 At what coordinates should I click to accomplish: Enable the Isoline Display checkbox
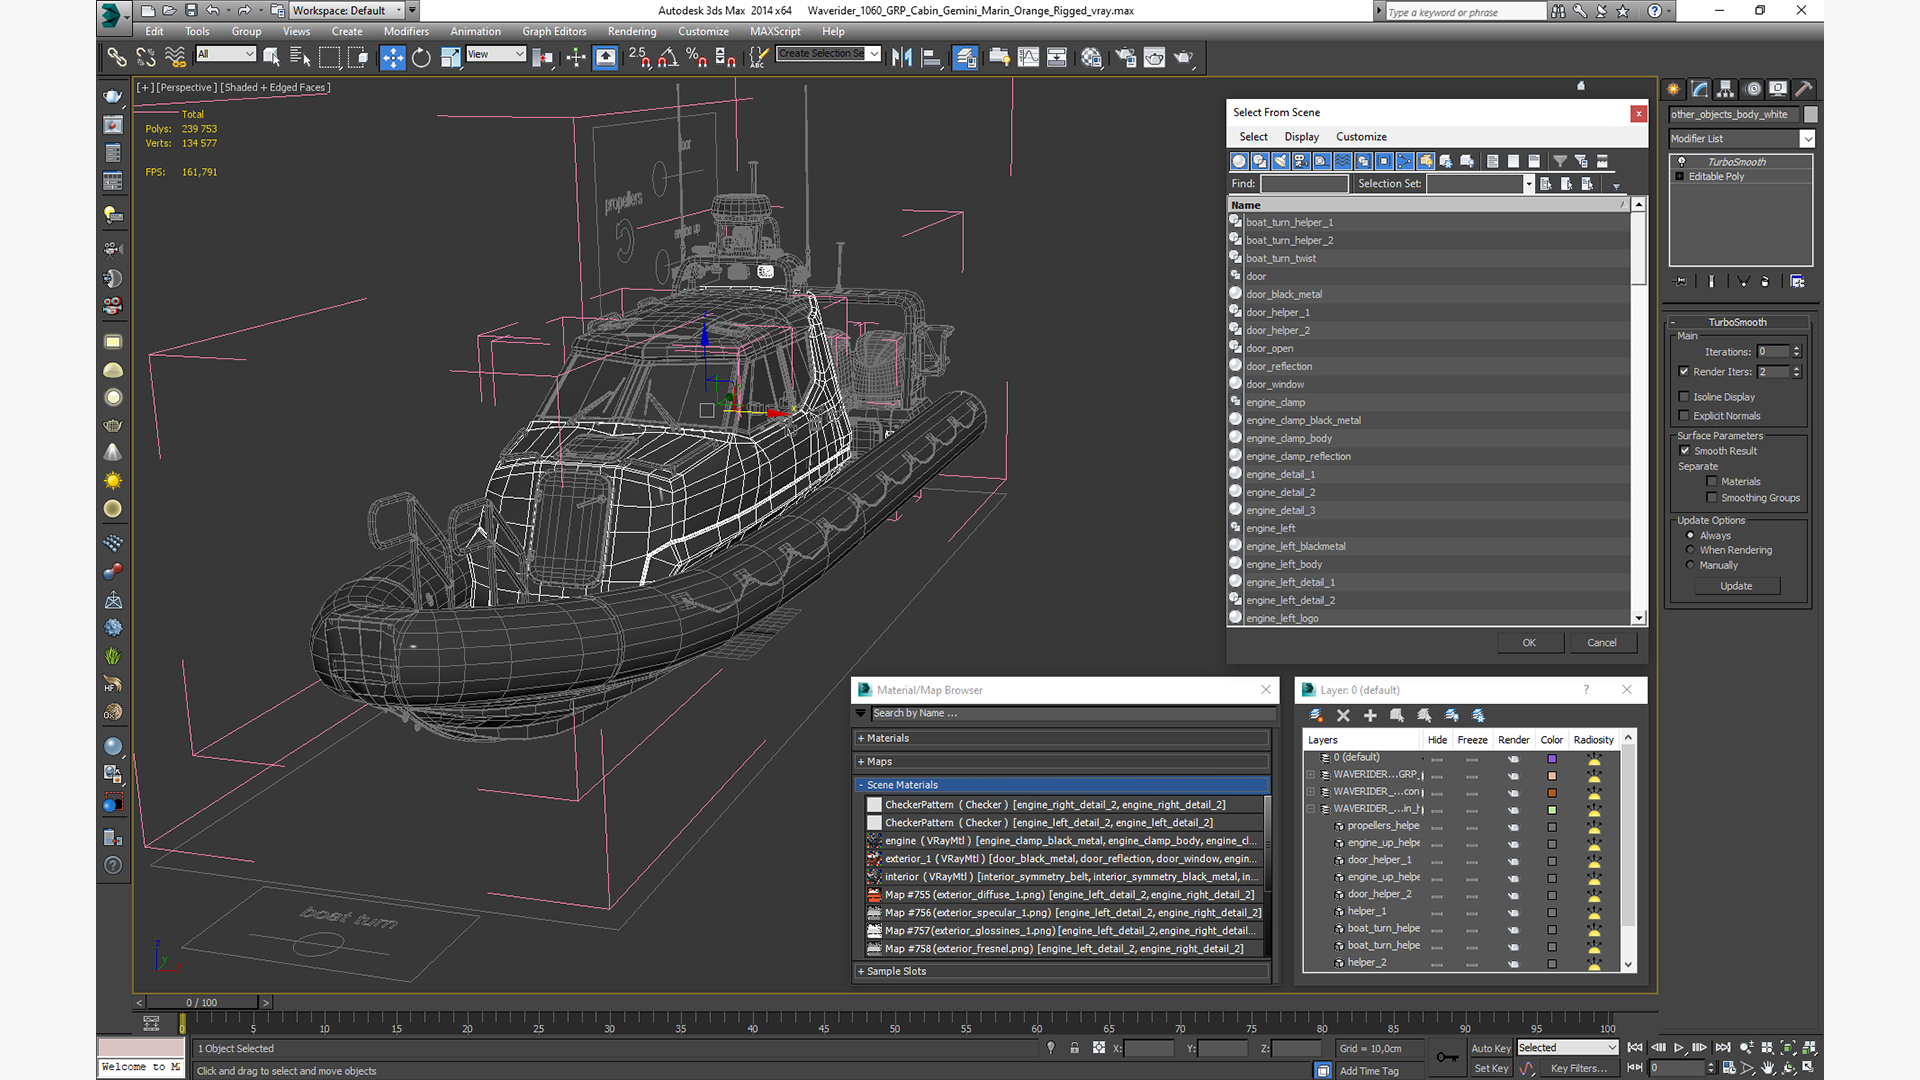point(1684,397)
